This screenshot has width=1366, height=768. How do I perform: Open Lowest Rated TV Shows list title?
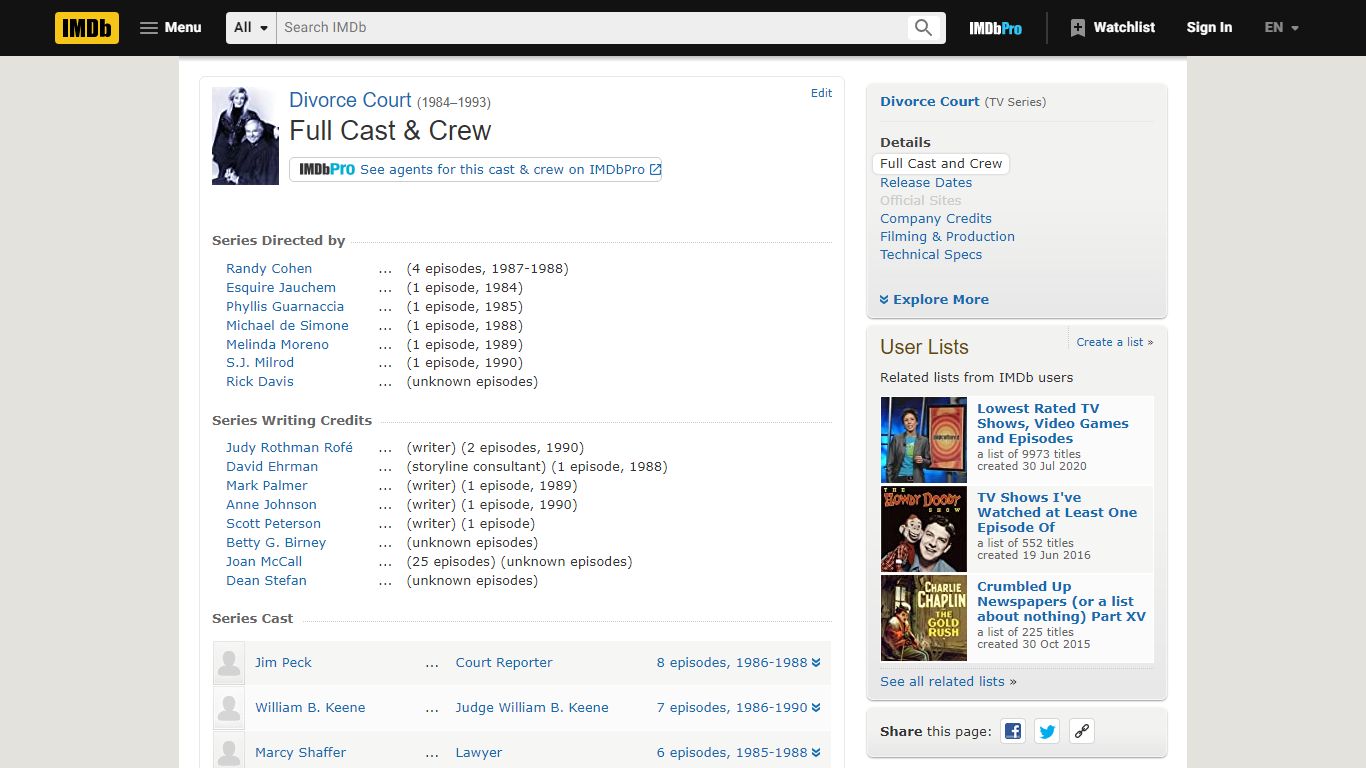pyautogui.click(x=1053, y=423)
